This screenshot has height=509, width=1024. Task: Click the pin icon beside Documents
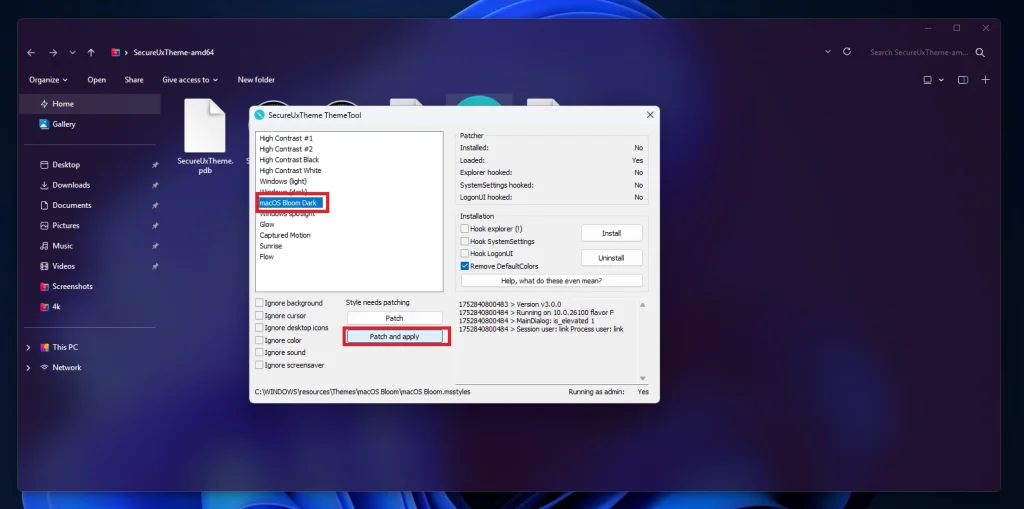(x=155, y=206)
